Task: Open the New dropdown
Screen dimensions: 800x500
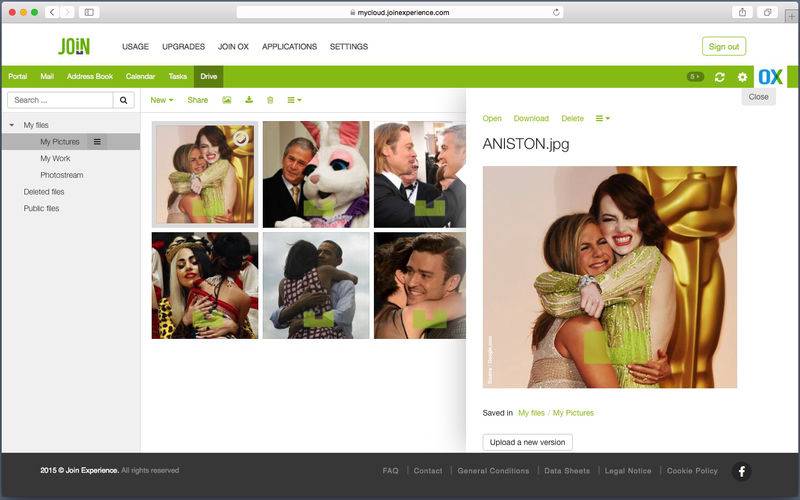Action: 162,100
